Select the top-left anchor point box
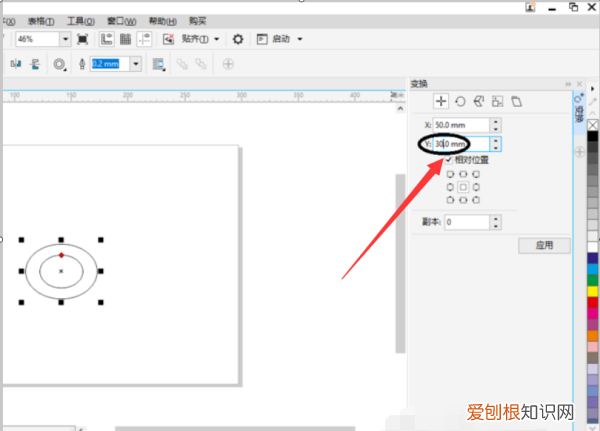The height and width of the screenshot is (431, 600). pyautogui.click(x=450, y=173)
